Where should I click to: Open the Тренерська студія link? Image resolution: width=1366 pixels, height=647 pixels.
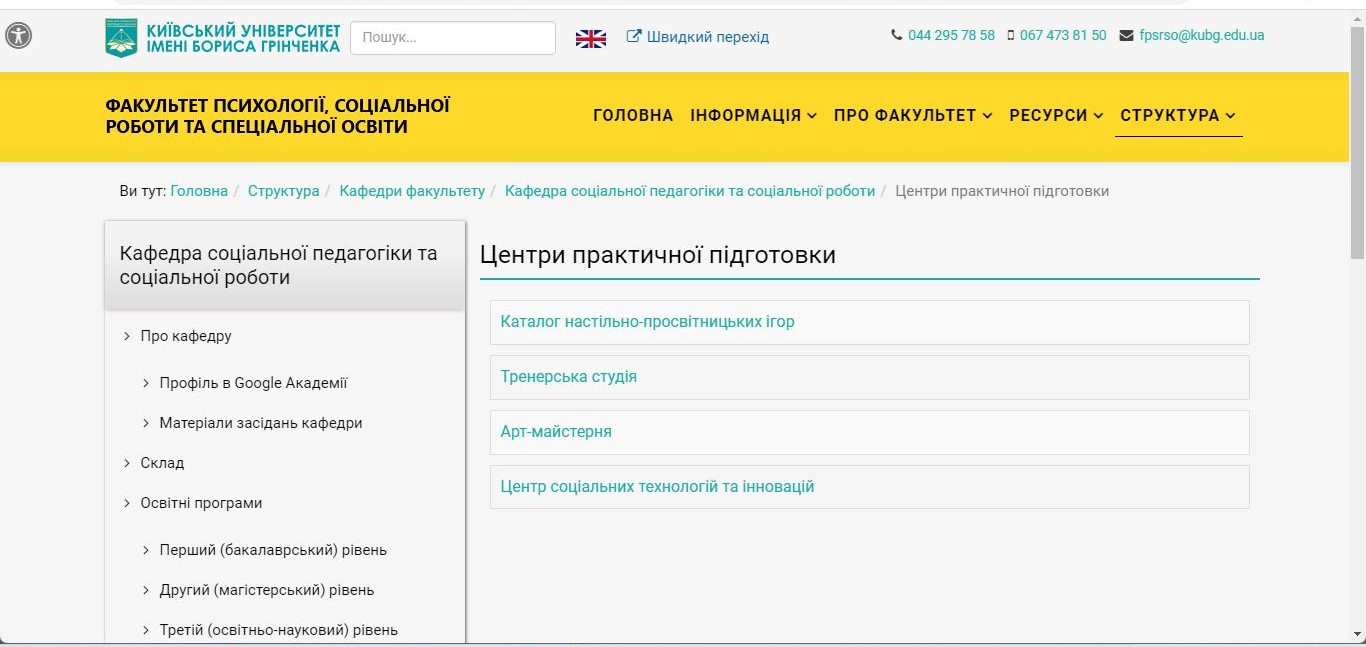point(568,377)
